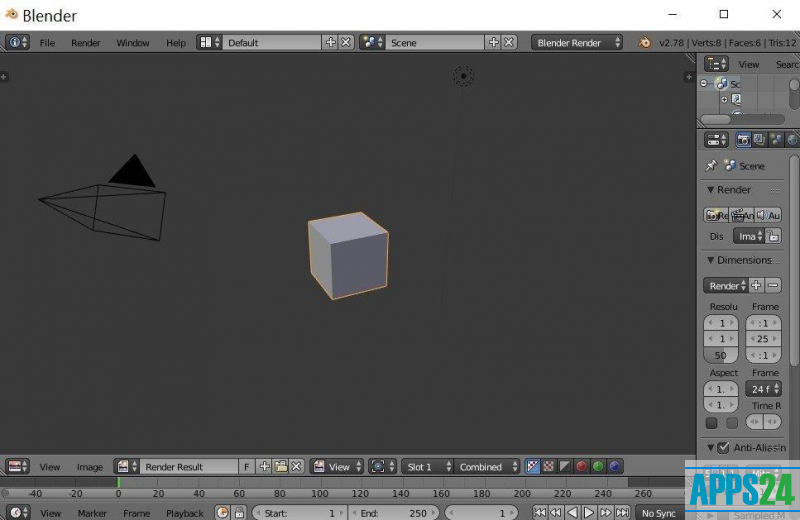Click the lamp object in the view
800x520 pixels.
(463, 76)
